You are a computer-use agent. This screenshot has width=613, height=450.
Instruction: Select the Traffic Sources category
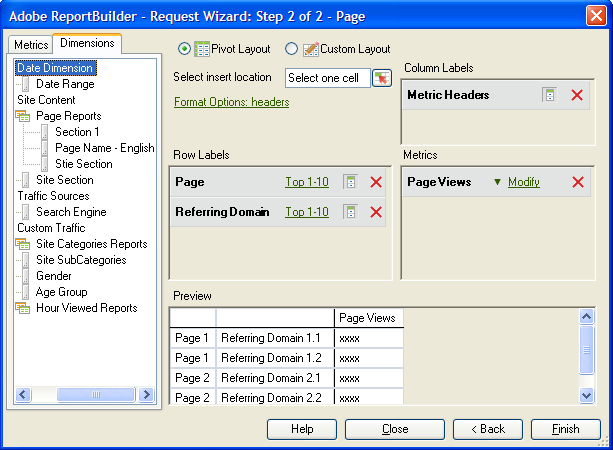(54, 196)
